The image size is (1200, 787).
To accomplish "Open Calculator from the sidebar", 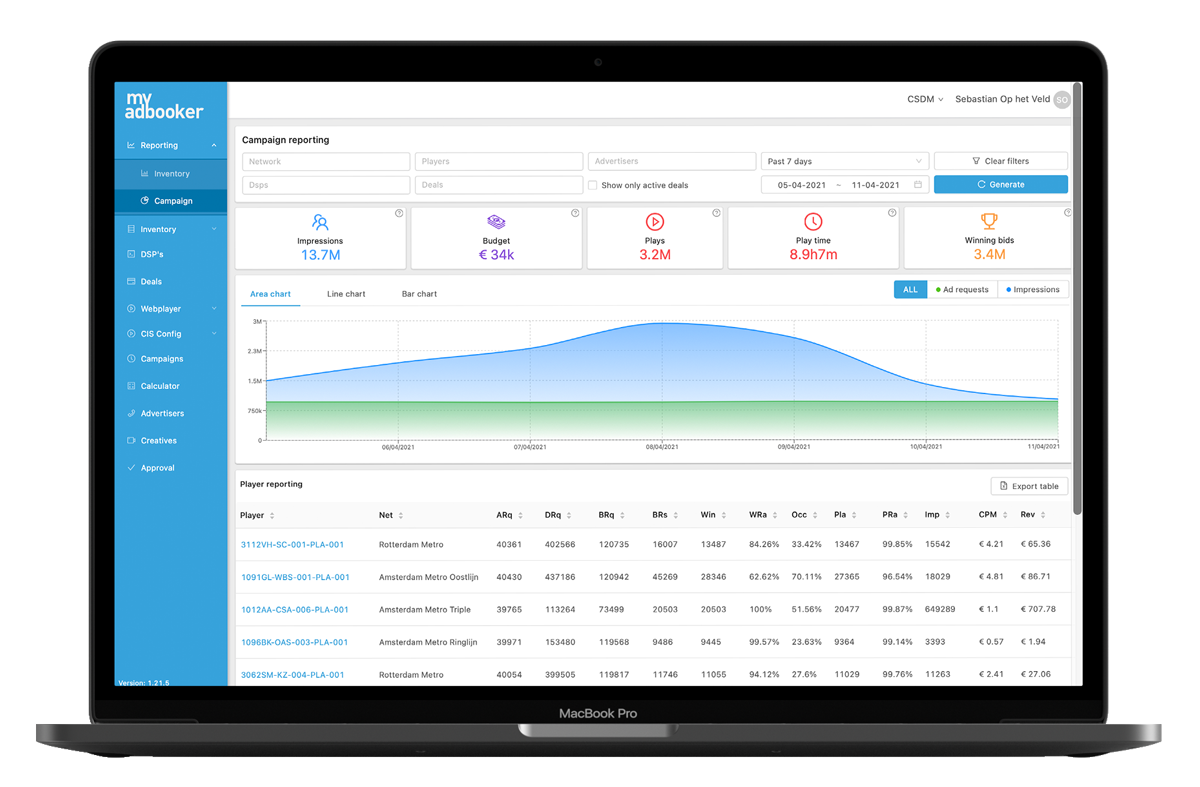I will pyautogui.click(x=160, y=386).
